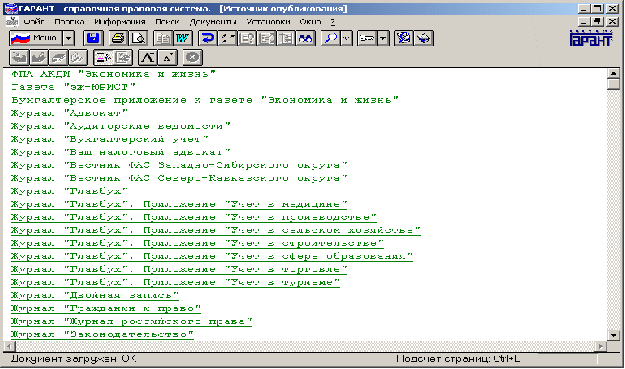625x369 pixels.
Task: Click the table of contents list icon
Action: pyautogui.click(x=286, y=38)
